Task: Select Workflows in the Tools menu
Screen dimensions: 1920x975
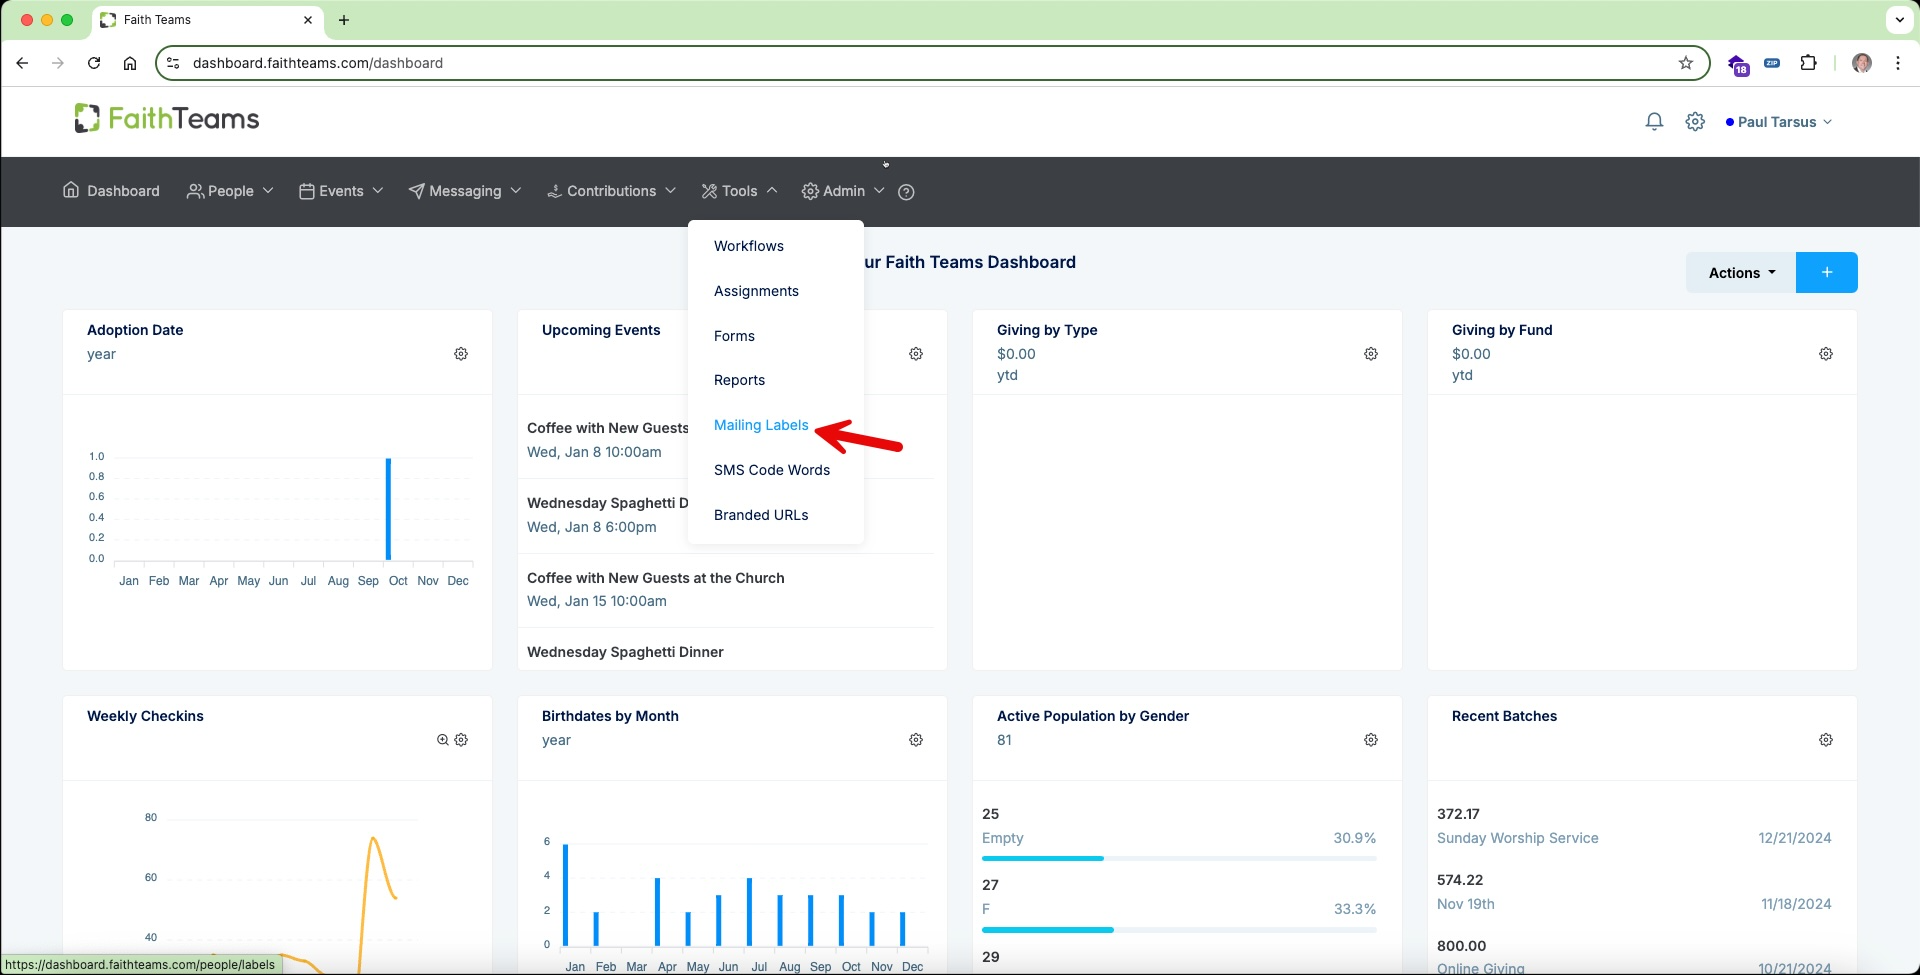Action: [x=749, y=246]
